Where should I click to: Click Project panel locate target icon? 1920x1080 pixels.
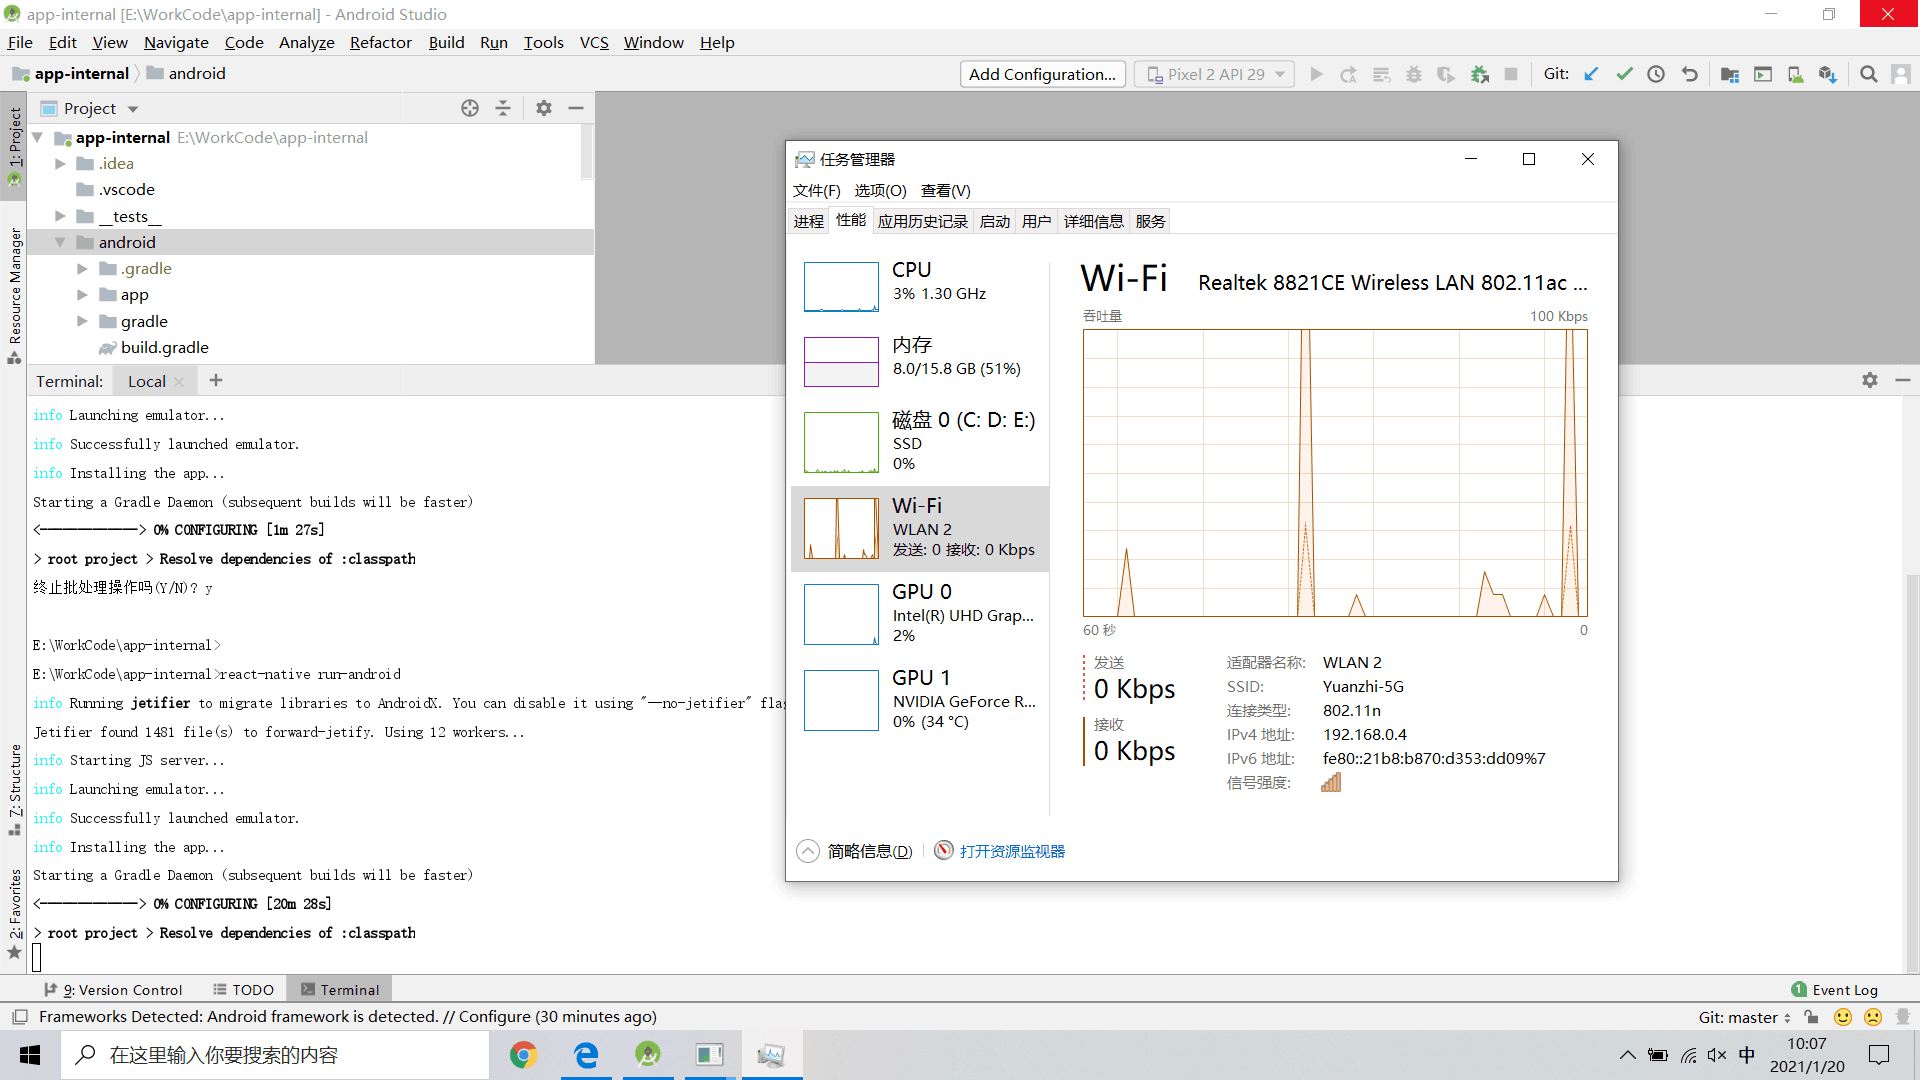[470, 108]
